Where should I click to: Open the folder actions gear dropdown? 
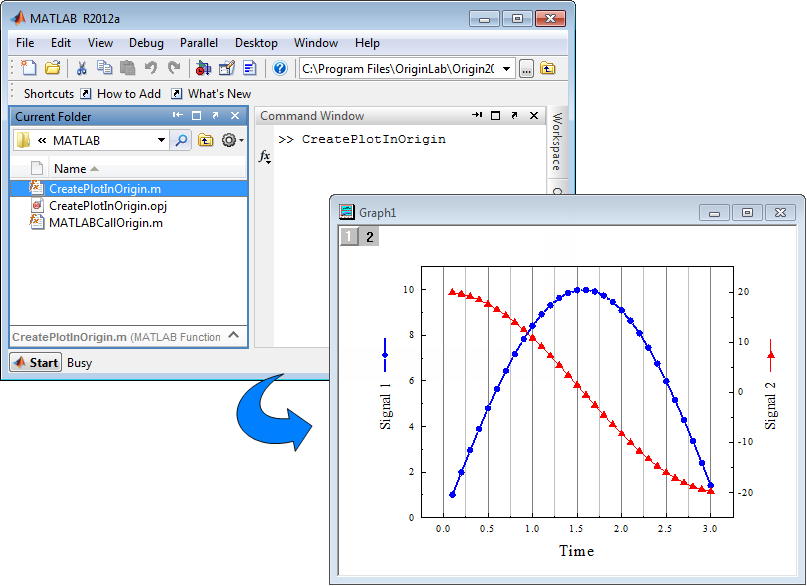point(232,141)
